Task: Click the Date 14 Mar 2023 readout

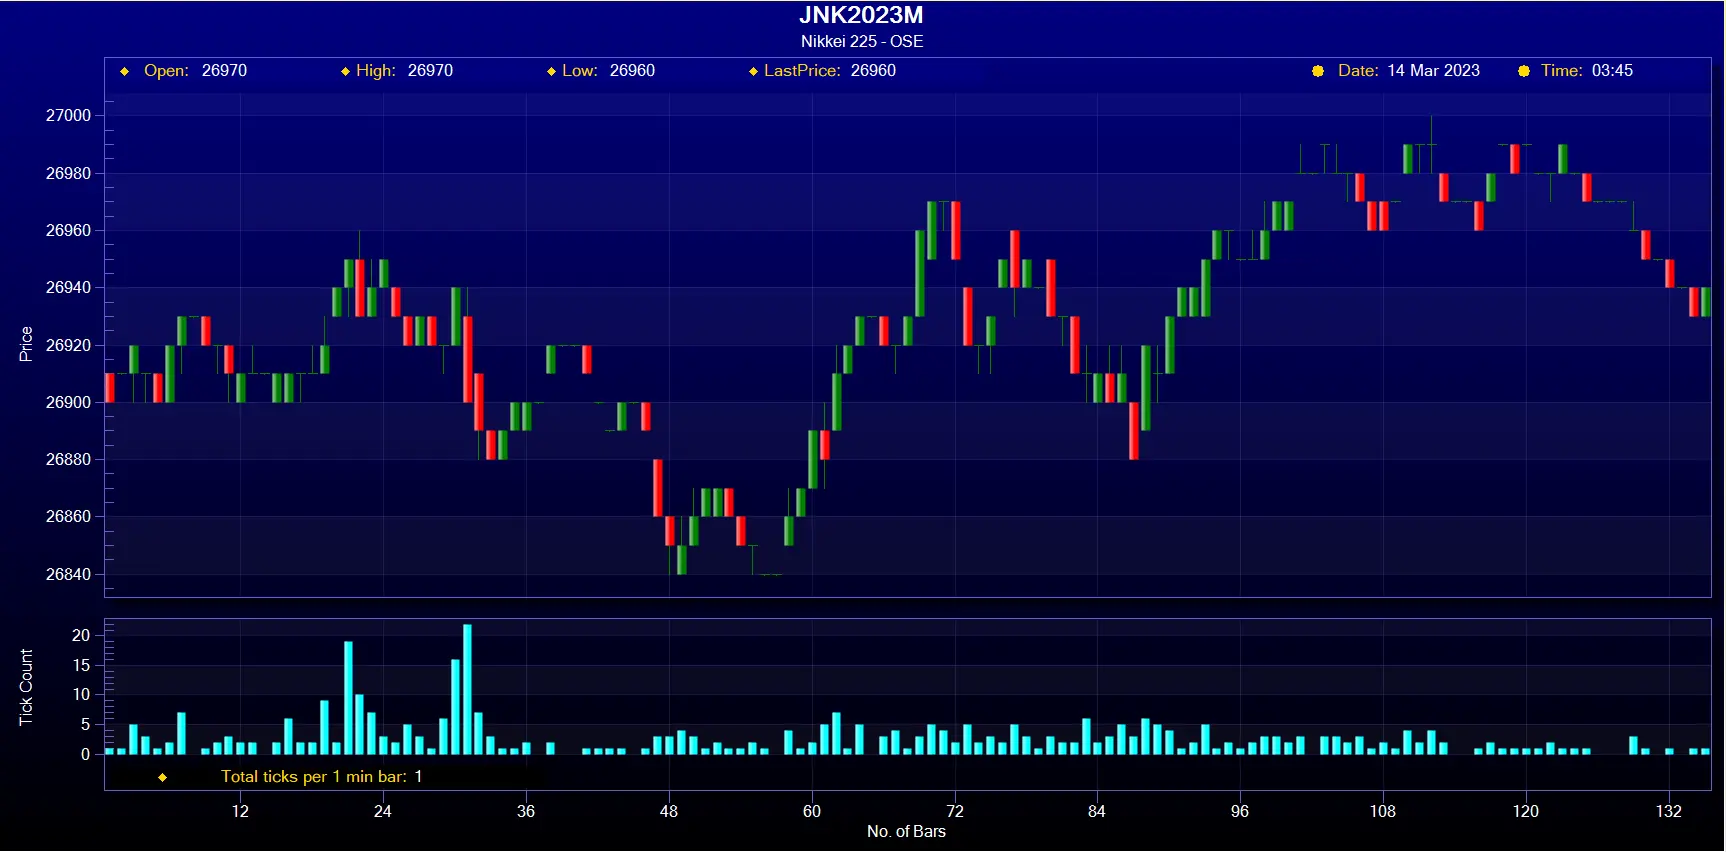Action: [x=1408, y=70]
